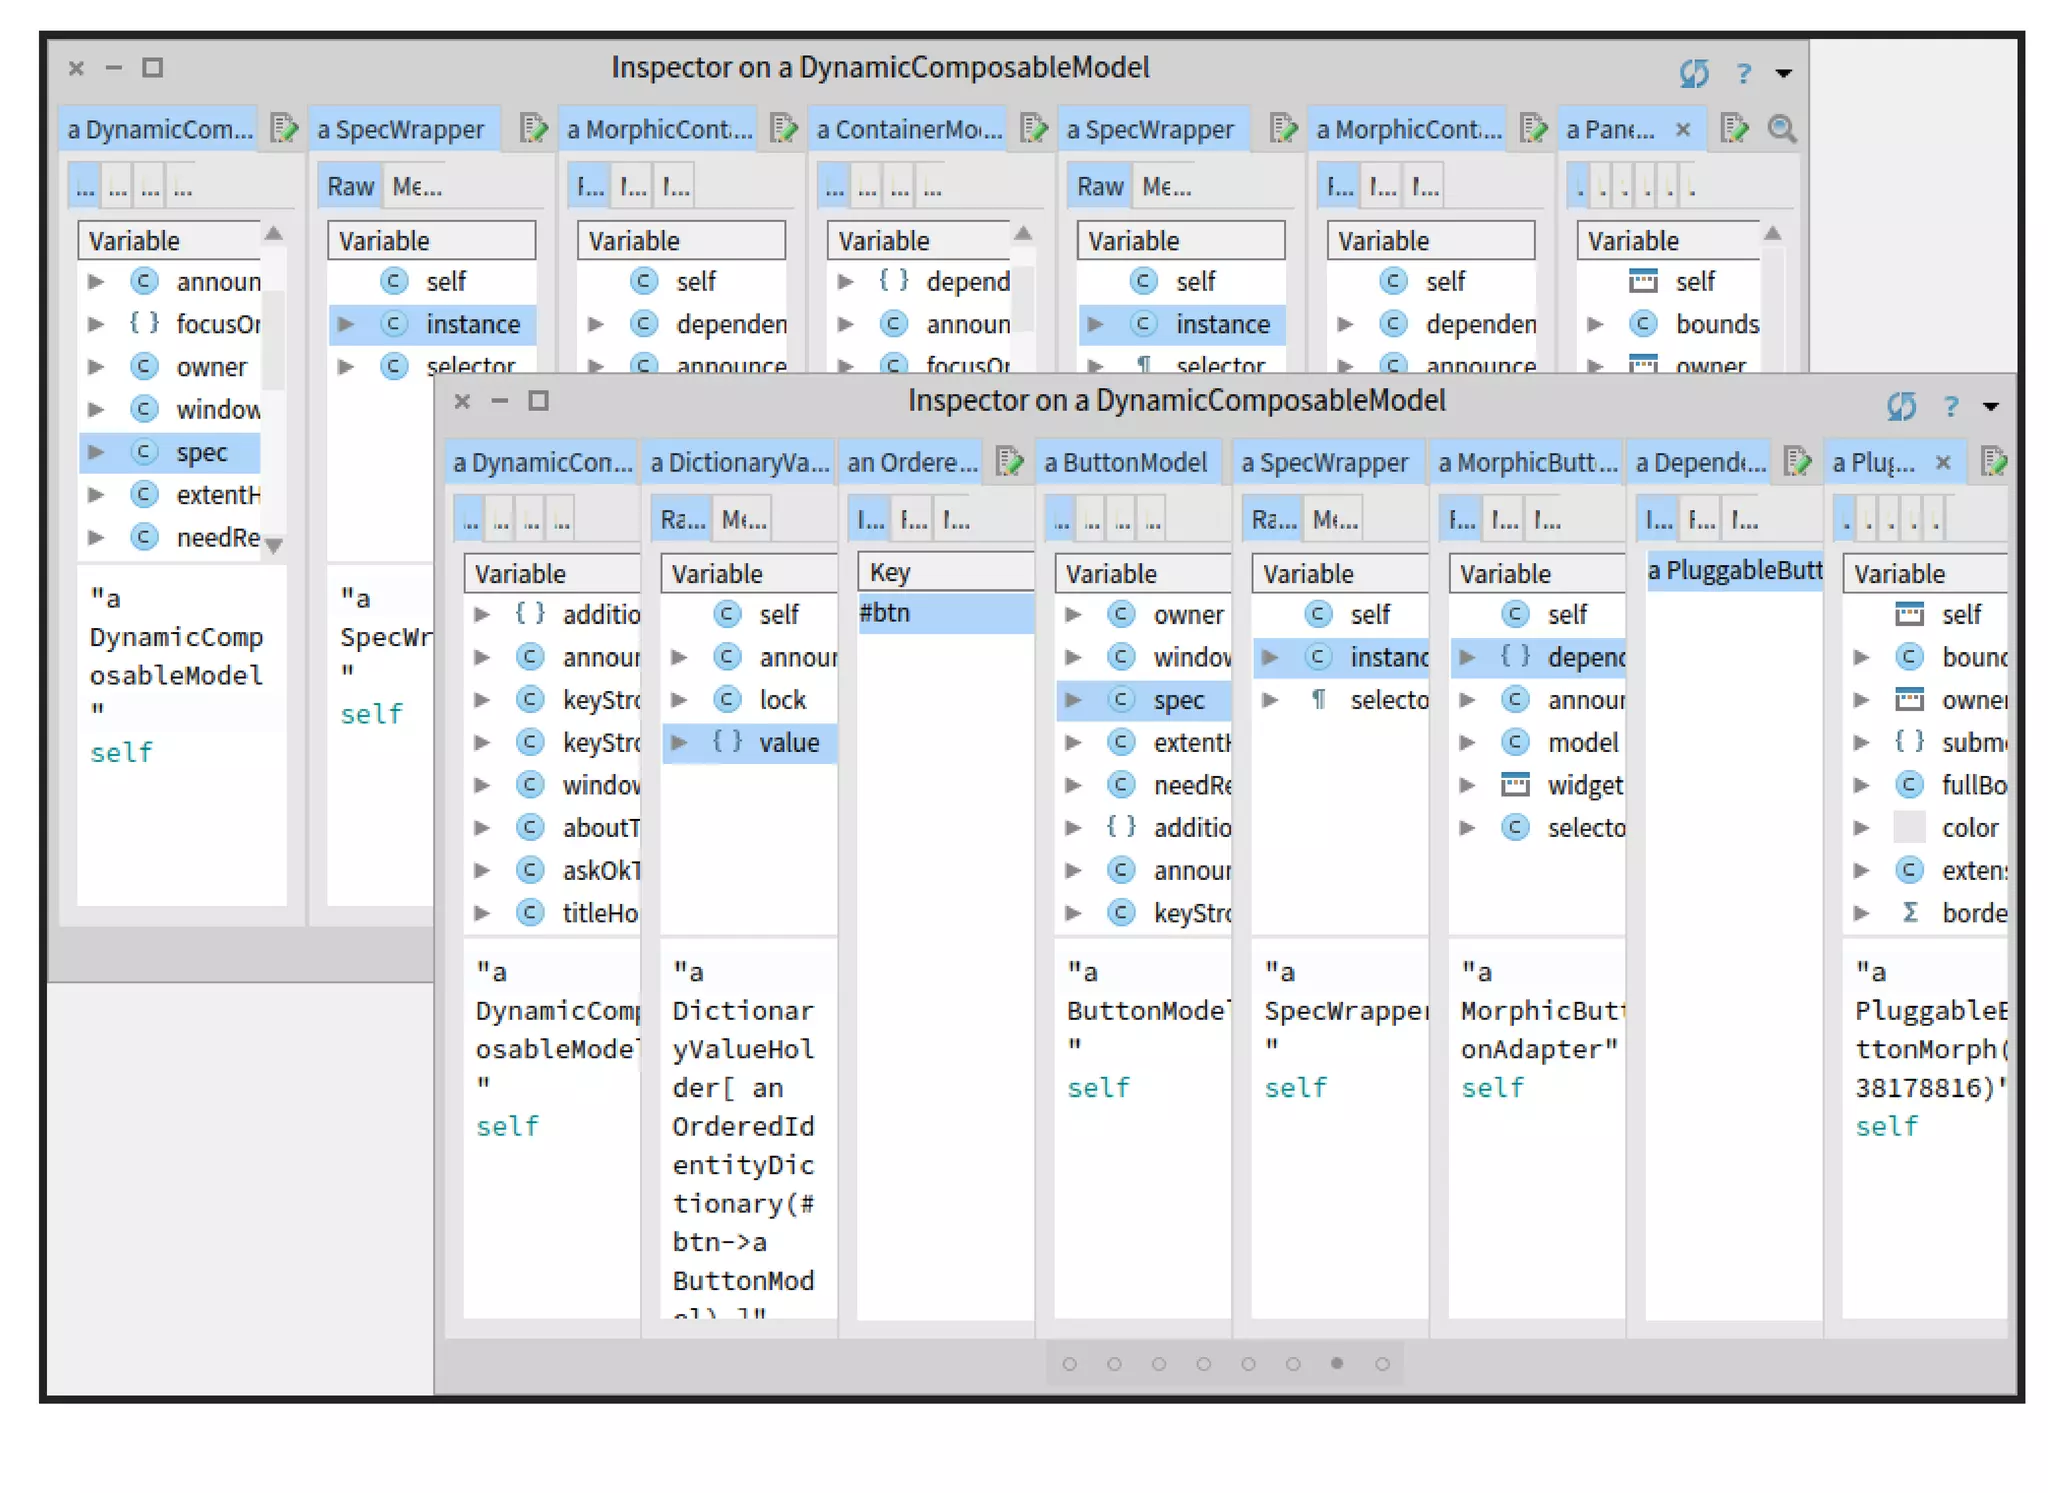Select the last pager dot
This screenshot has width=2048, height=1493.
point(1382,1363)
